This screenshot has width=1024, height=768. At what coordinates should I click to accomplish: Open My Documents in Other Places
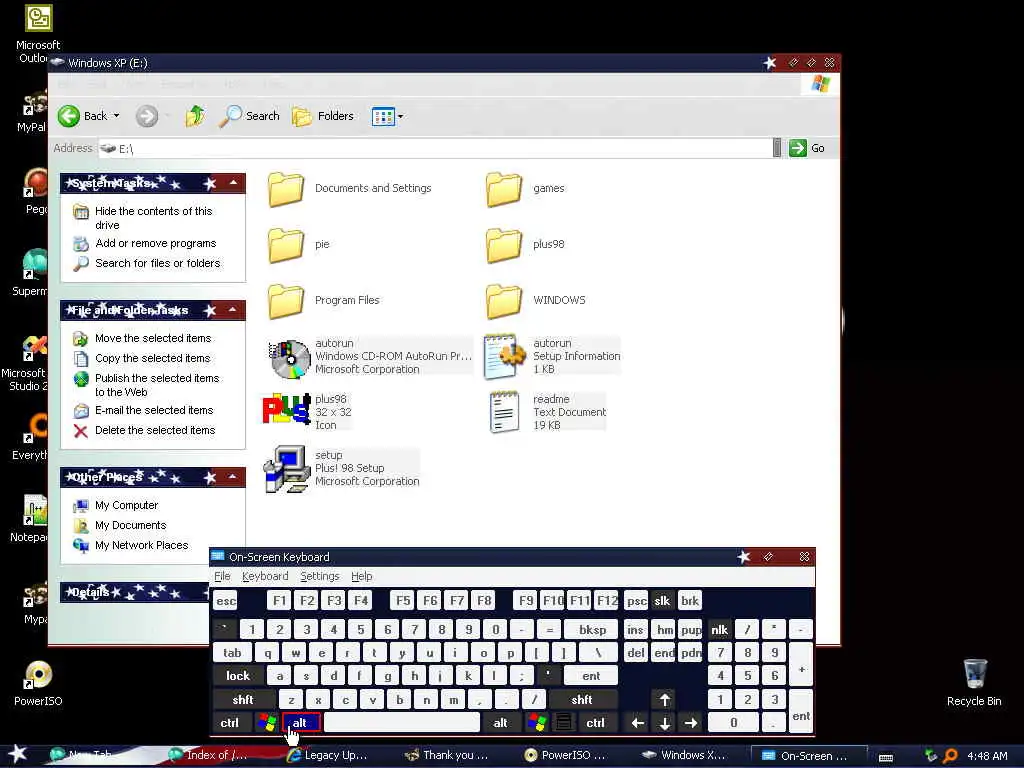tap(130, 525)
